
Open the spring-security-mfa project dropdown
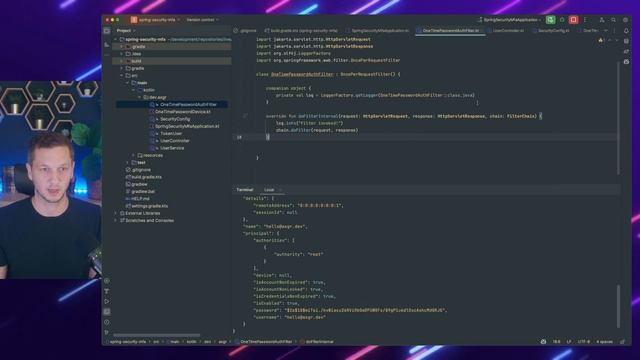tap(159, 20)
